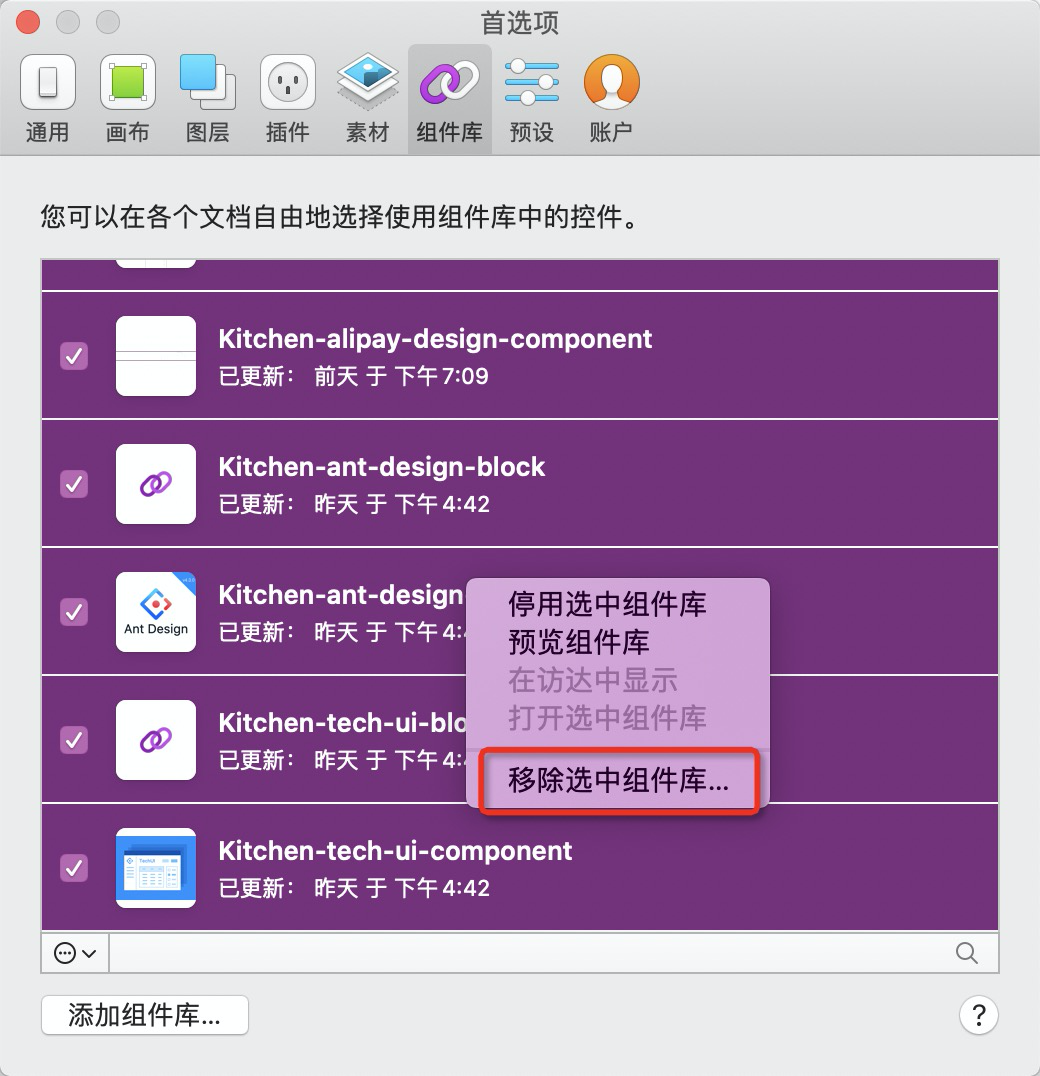
Task: Select the Kitchen-tech-ui-component title
Action: 395,851
